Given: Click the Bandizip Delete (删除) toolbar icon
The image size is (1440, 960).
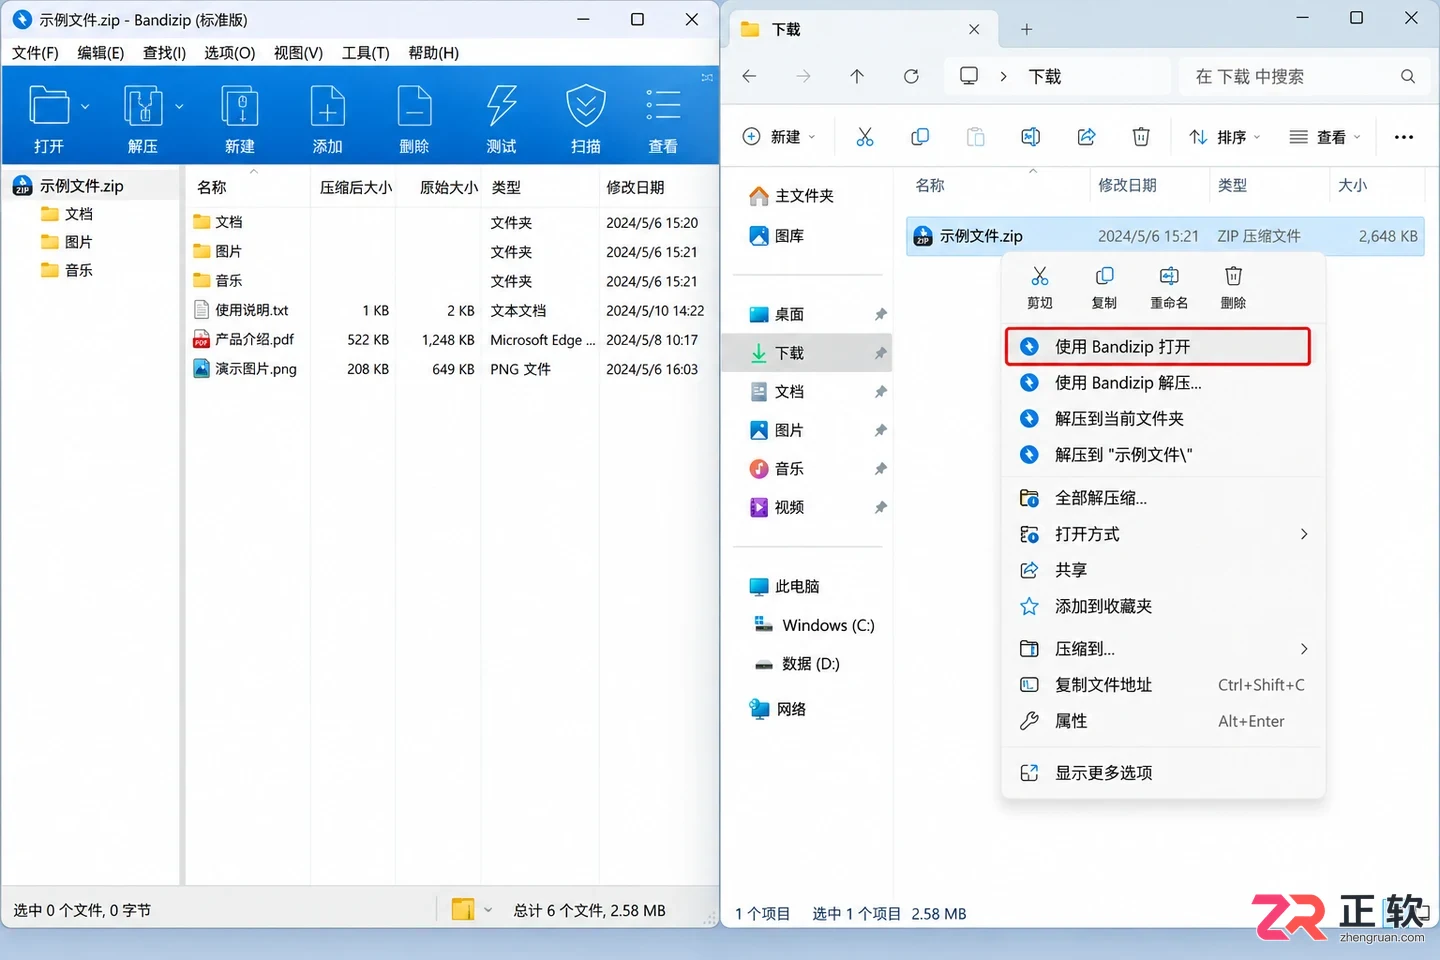Looking at the screenshot, I should 414,106.
